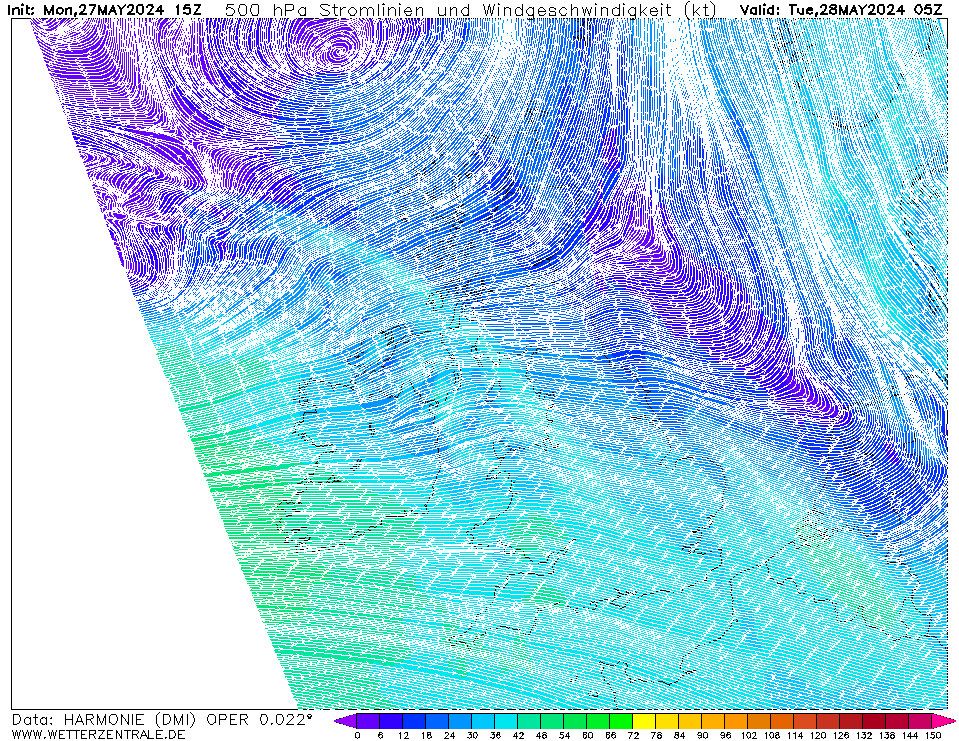Pick the violet legend swatch between 0 and 6

coord(368,721)
